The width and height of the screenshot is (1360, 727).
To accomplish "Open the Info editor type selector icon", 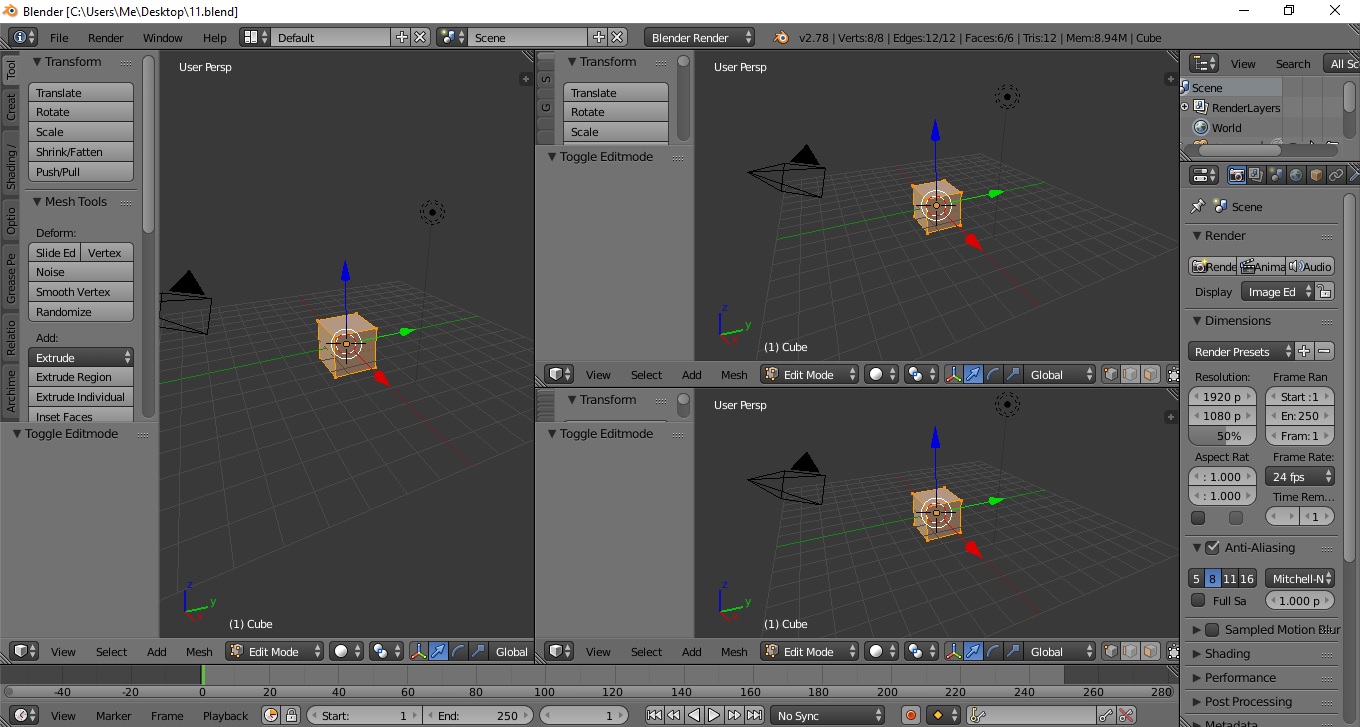I will pos(24,37).
